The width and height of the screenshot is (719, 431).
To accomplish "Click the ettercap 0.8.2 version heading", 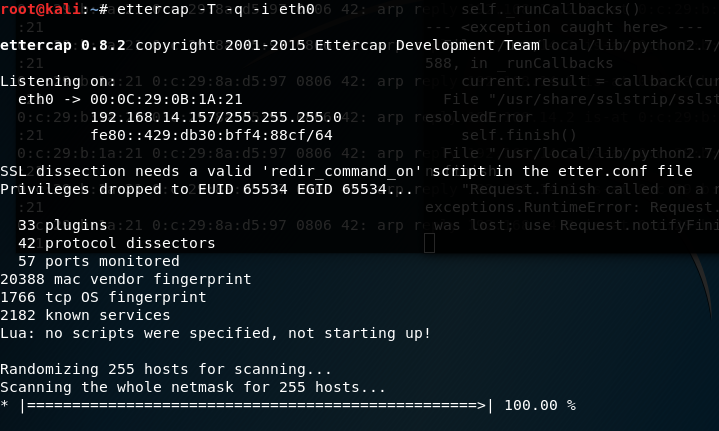I will 63,45.
